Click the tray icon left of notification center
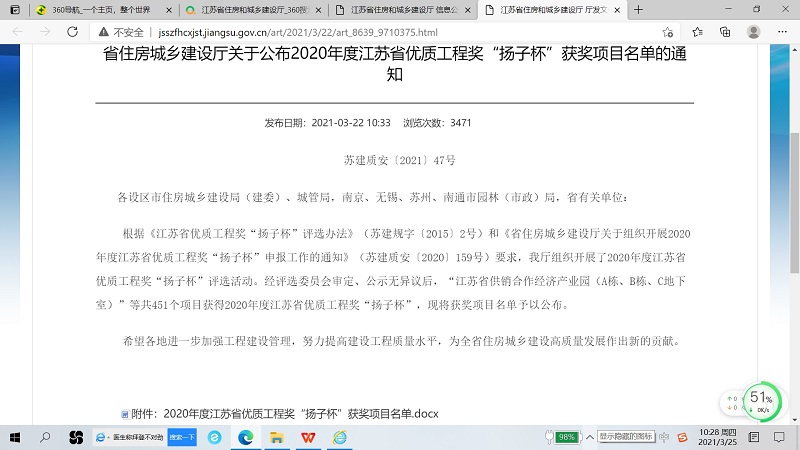This screenshot has height=450, width=800. [x=754, y=437]
